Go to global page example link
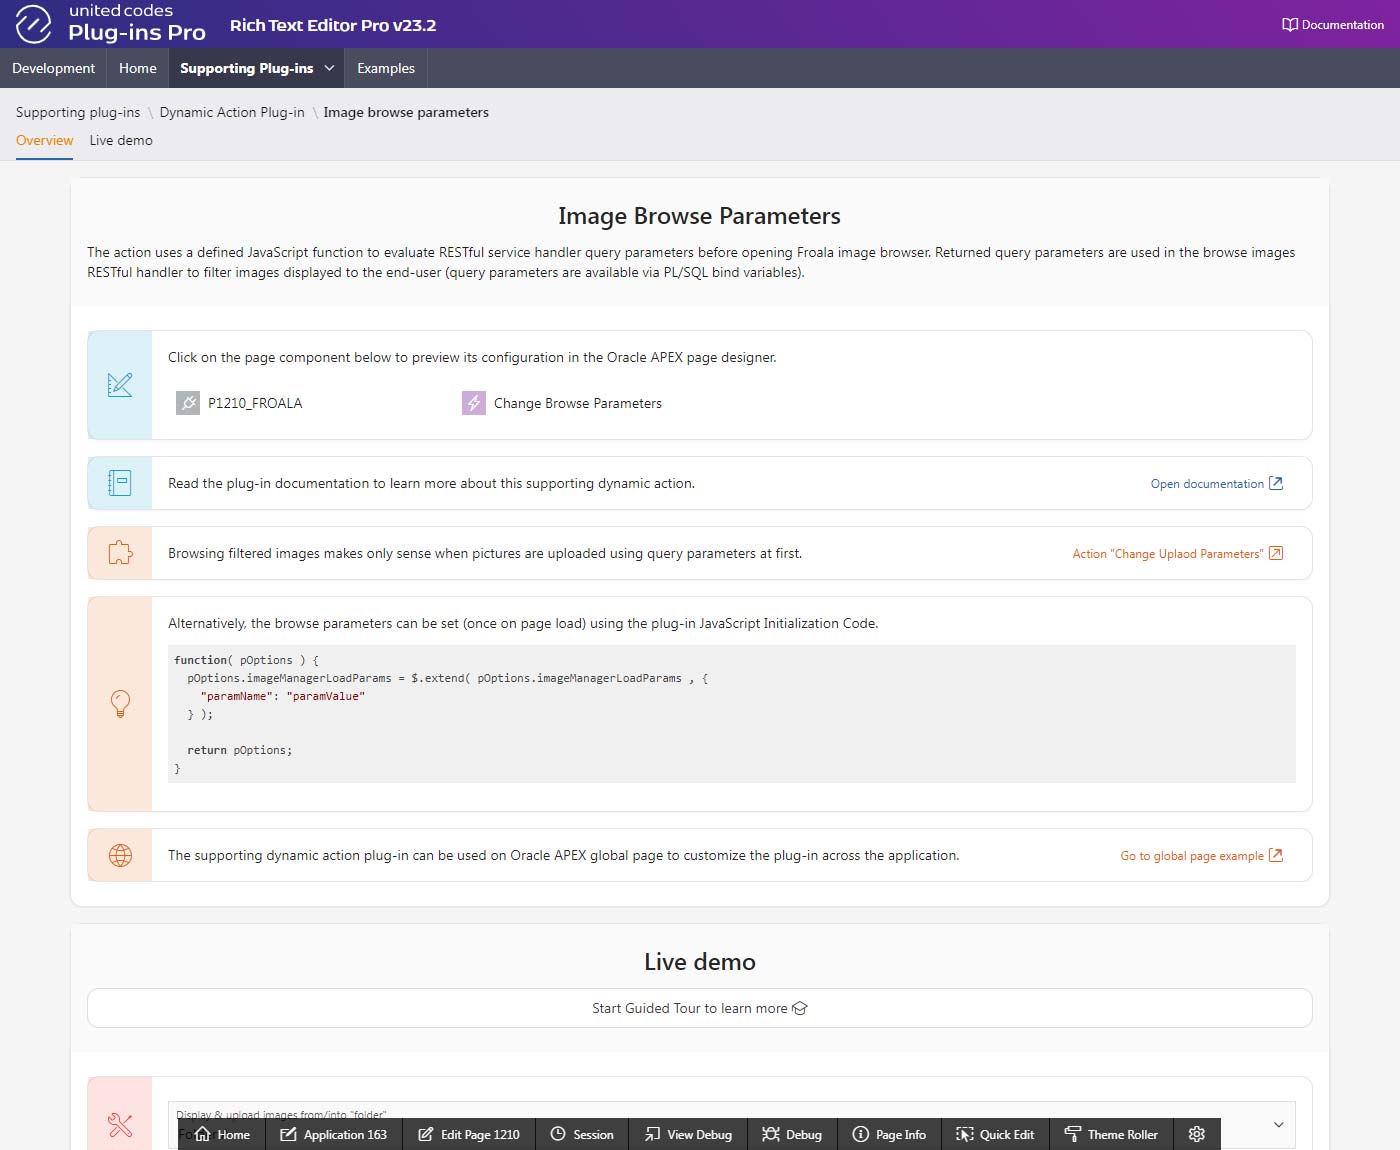 1201,855
